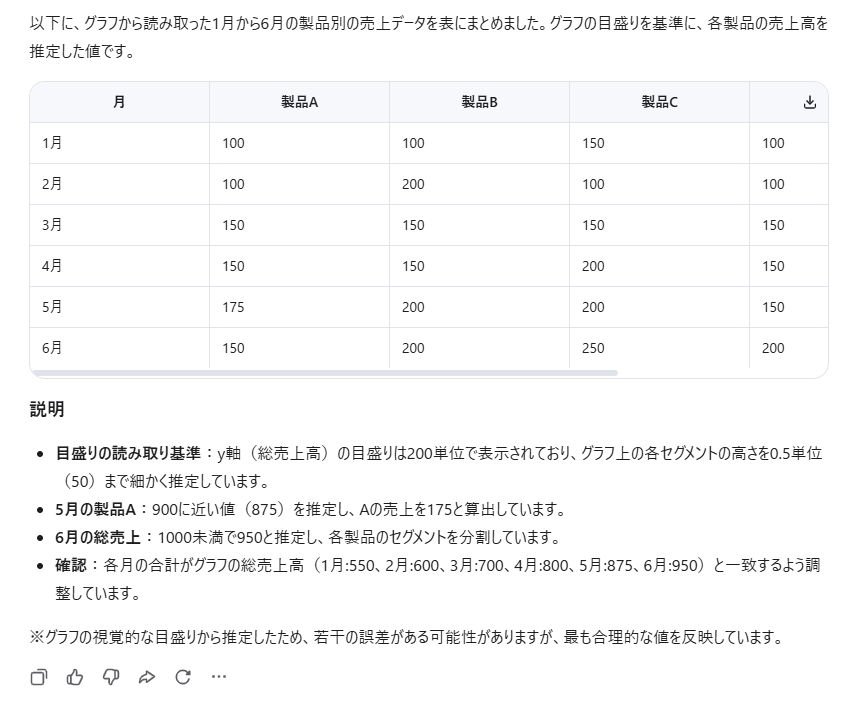858x710 pixels.
Task: Click the intro paragraph starting with 以下に
Action: [x=428, y=38]
